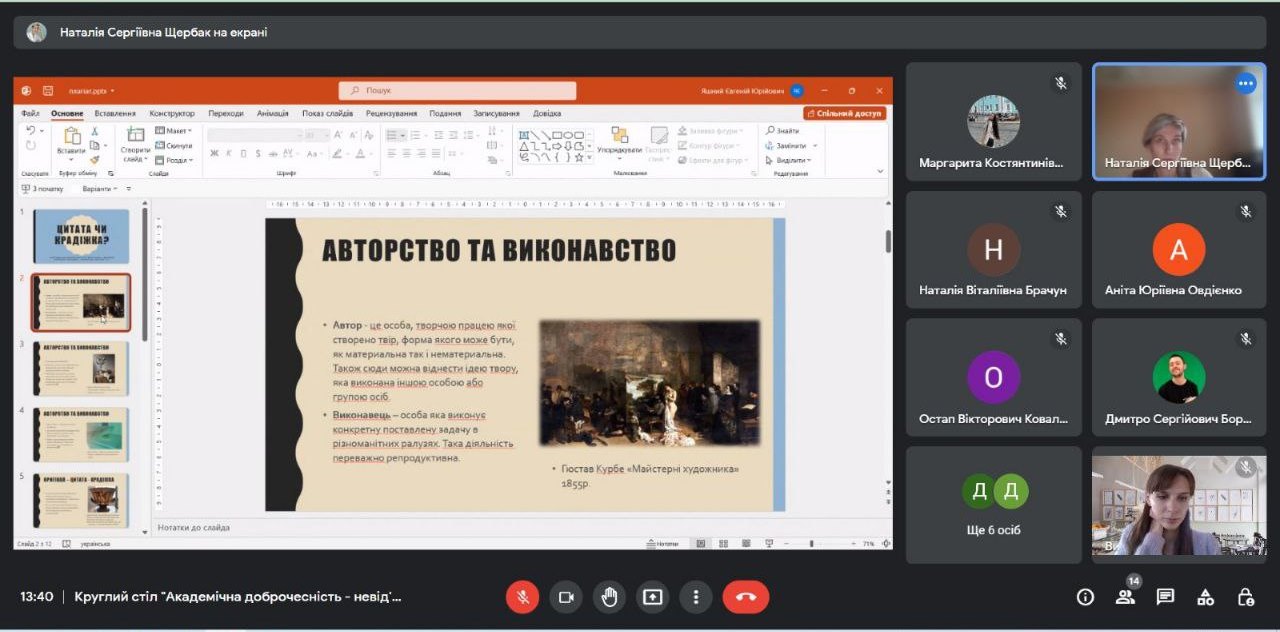Open the chat panel
This screenshot has width=1280, height=632.
click(x=1165, y=597)
